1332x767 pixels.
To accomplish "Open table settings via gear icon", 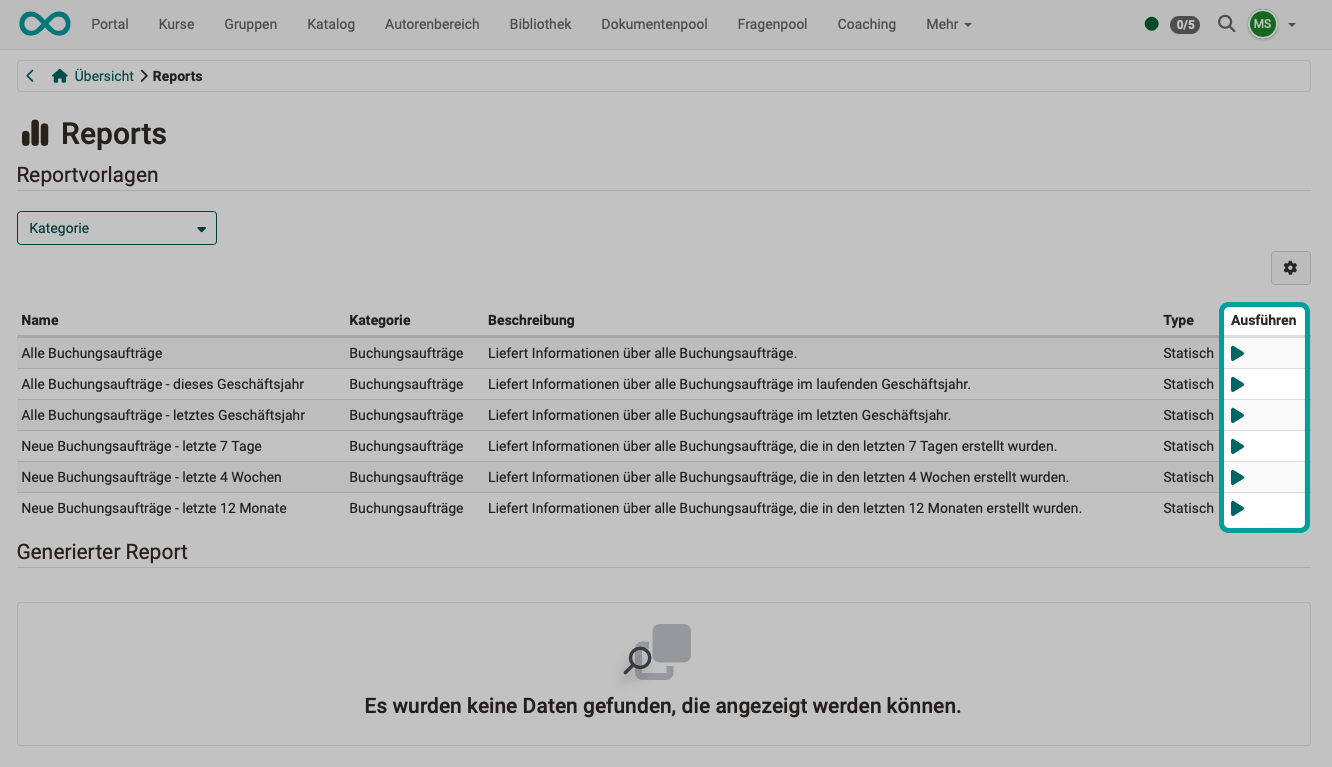I will point(1290,267).
